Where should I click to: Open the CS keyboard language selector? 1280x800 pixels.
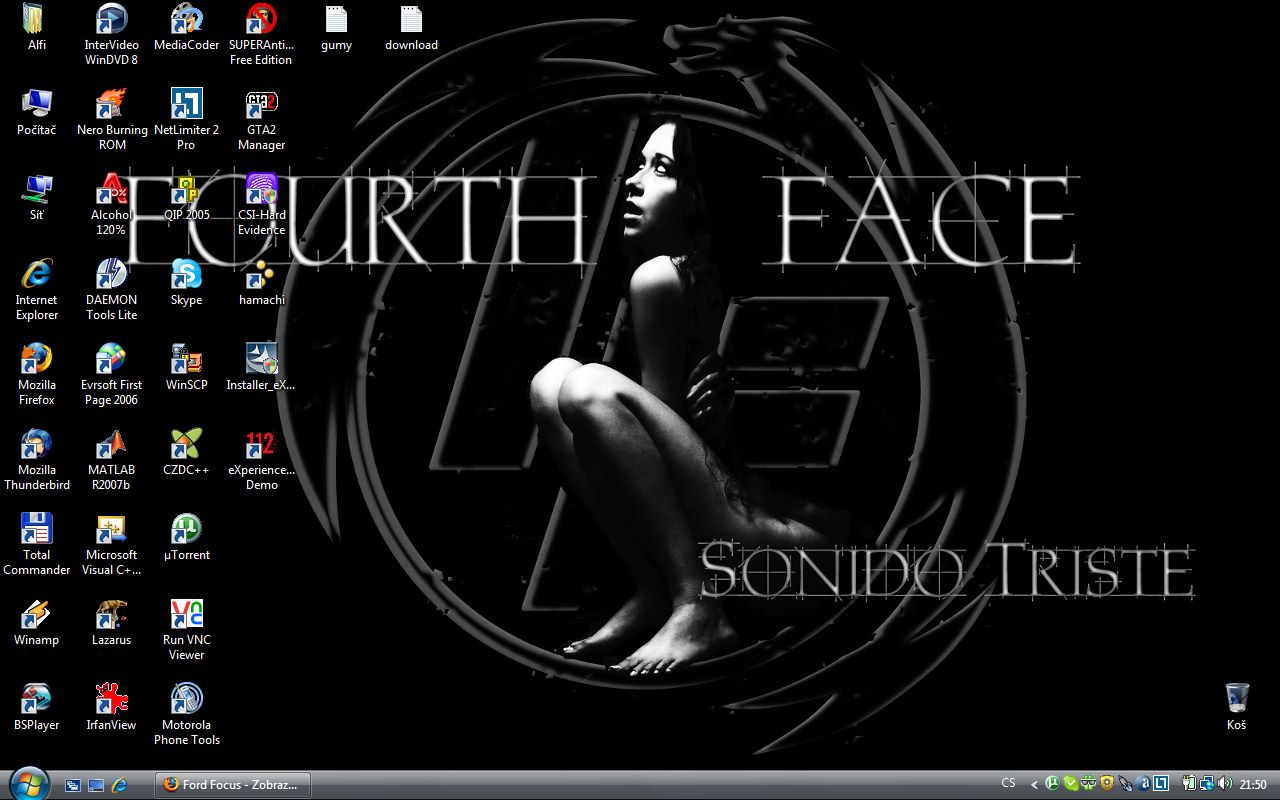tap(1008, 784)
